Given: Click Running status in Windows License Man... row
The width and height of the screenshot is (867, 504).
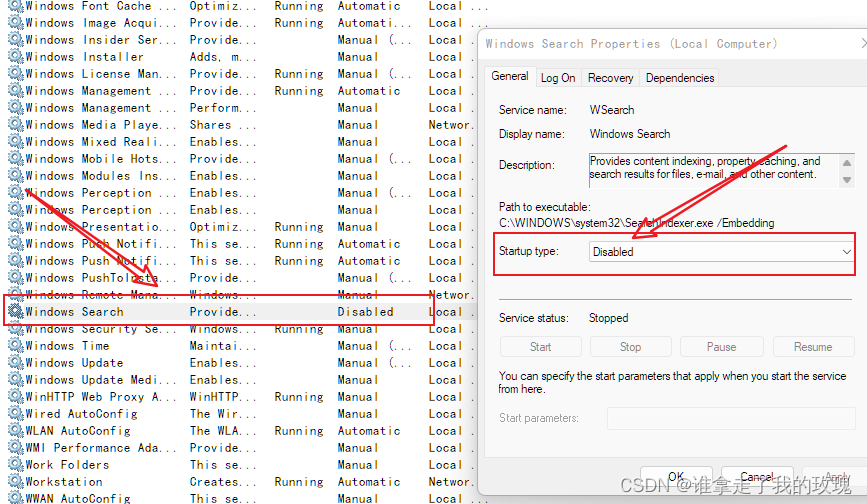Looking at the screenshot, I should click(299, 74).
